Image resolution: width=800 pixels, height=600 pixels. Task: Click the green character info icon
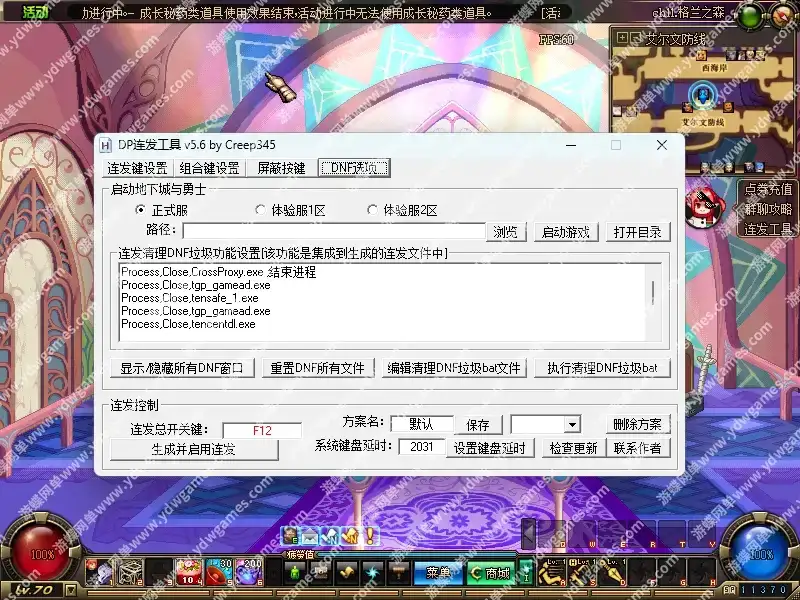point(295,573)
